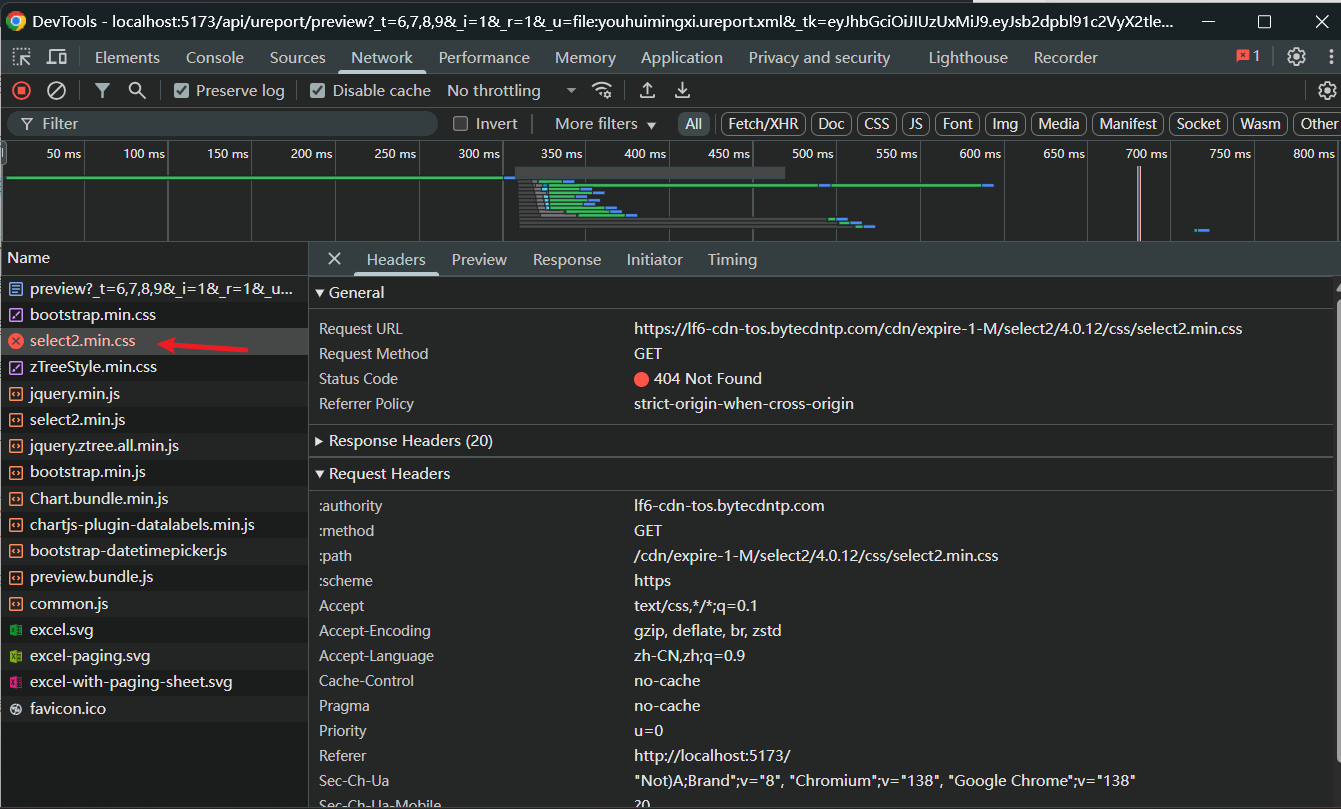This screenshot has width=1341, height=809.
Task: Show All request types
Action: click(x=694, y=124)
